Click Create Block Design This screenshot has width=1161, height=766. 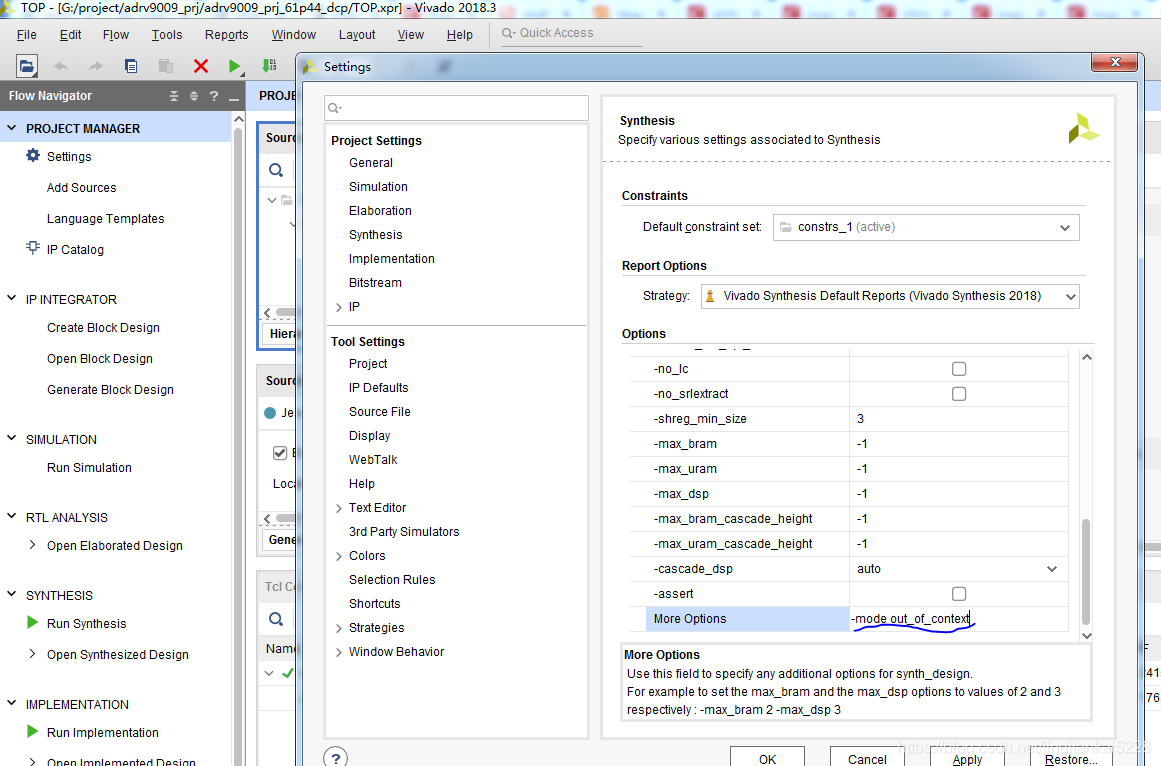click(x=103, y=328)
